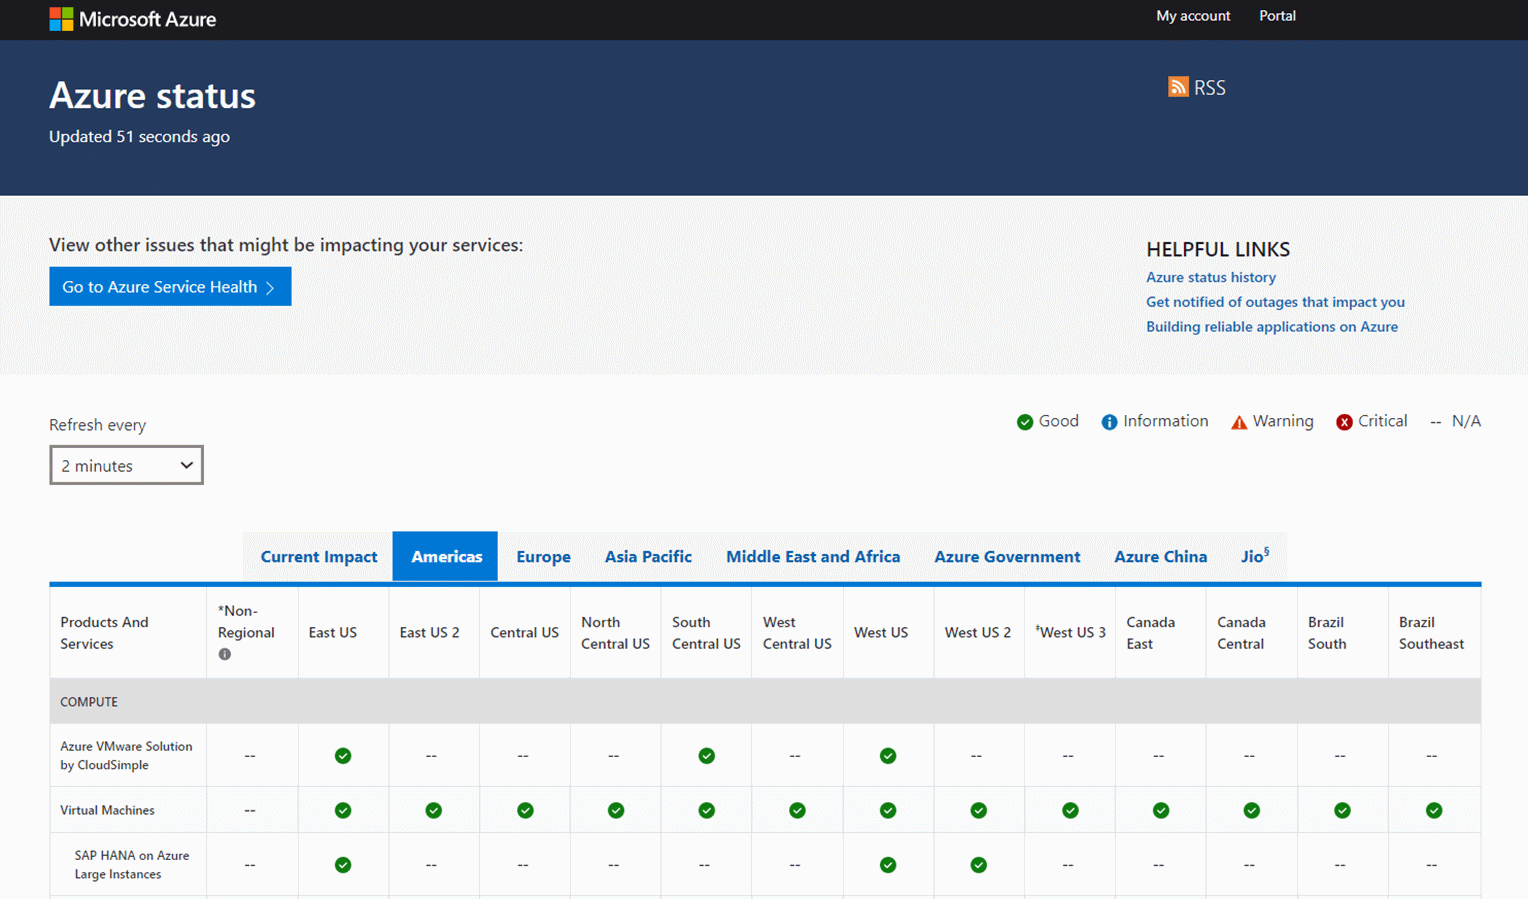The image size is (1528, 899).
Task: Click the green check for Virtual Machines in East US
Action: [343, 810]
